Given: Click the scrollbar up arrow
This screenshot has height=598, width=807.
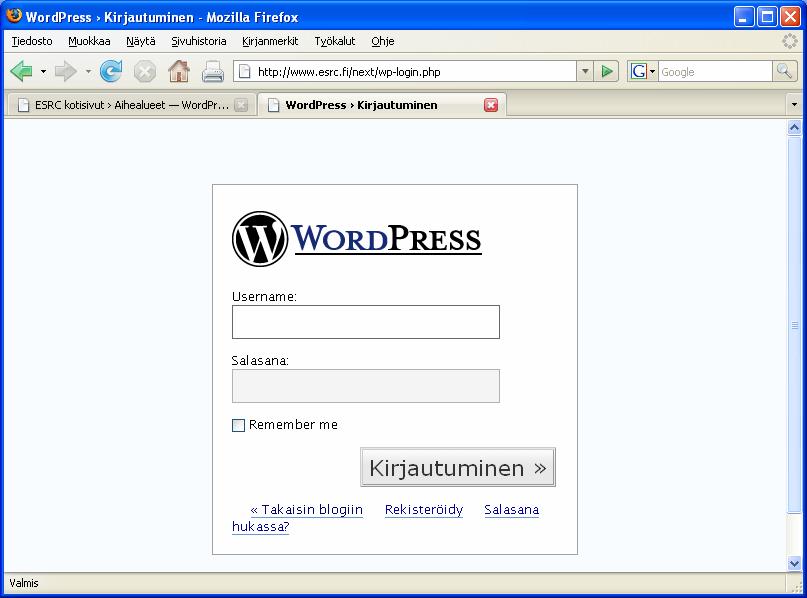Looking at the screenshot, I should click(x=794, y=128).
